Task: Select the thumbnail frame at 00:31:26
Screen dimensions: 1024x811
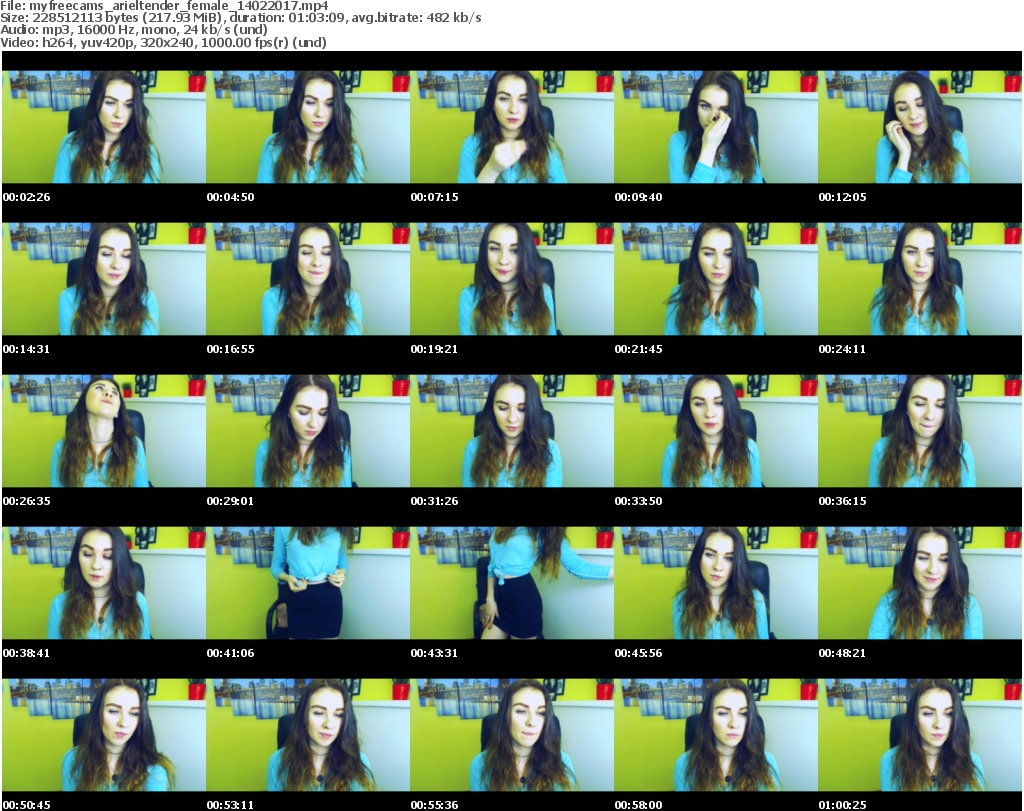Action: tap(512, 431)
